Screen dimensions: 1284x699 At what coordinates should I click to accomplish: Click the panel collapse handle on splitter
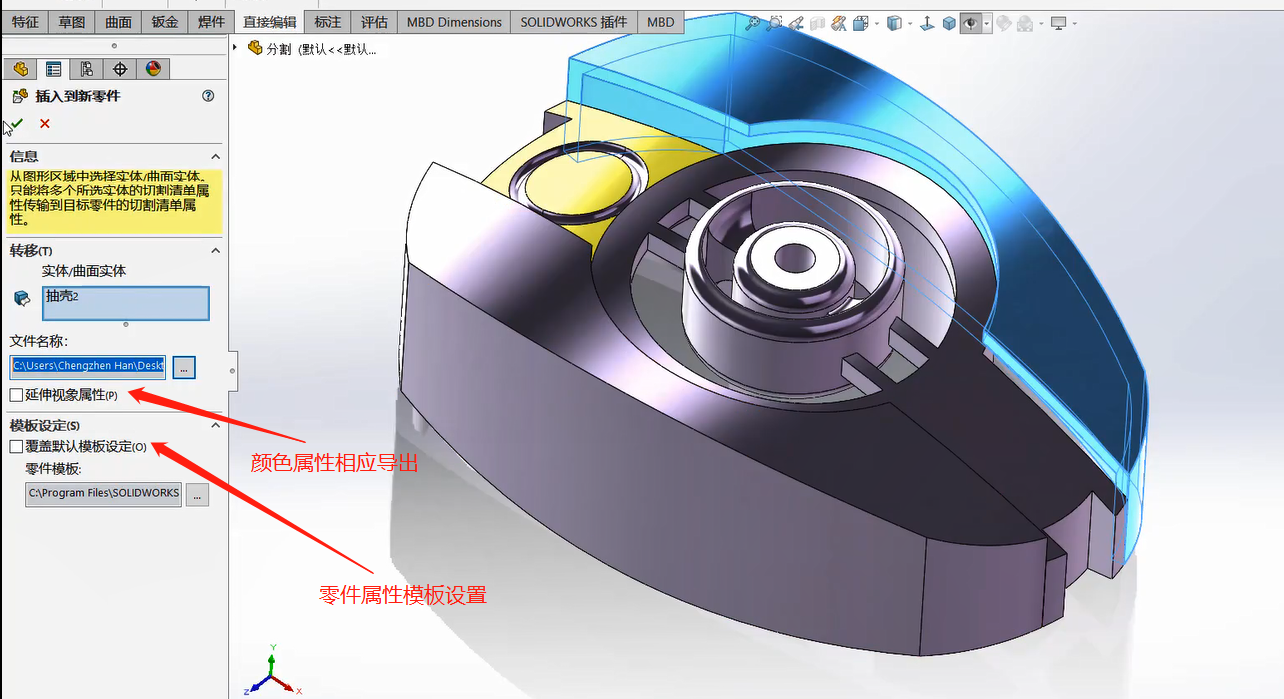[233, 370]
